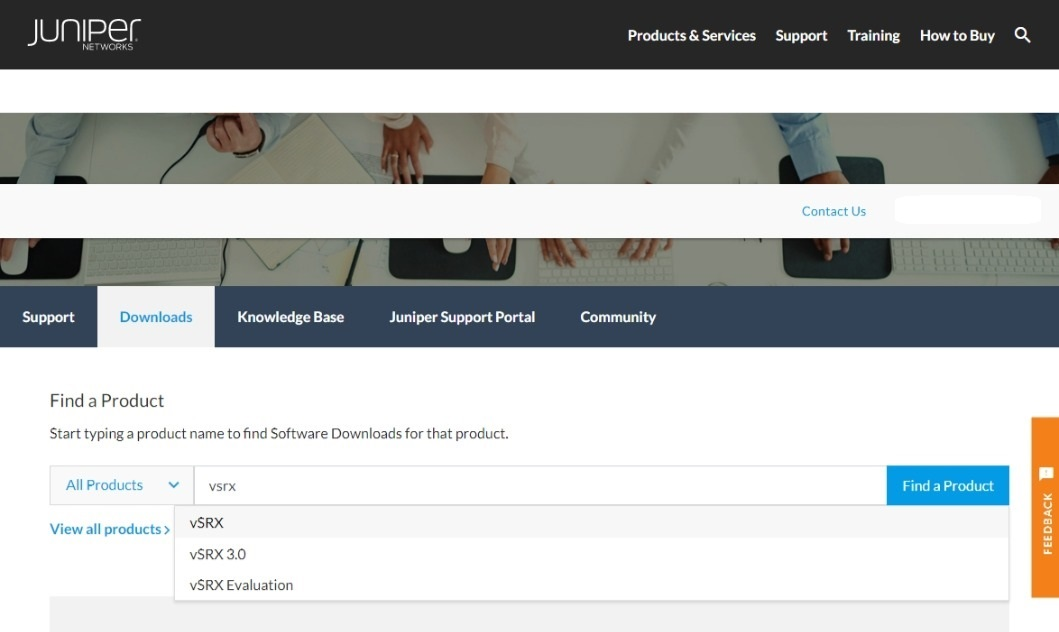Click the product search text field
Viewport: 1059px width, 632px height.
point(540,485)
